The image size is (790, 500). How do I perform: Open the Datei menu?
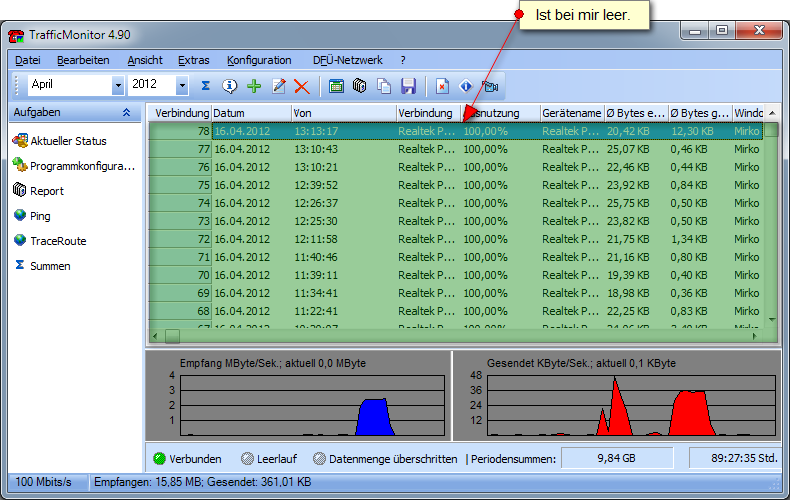coord(28,60)
